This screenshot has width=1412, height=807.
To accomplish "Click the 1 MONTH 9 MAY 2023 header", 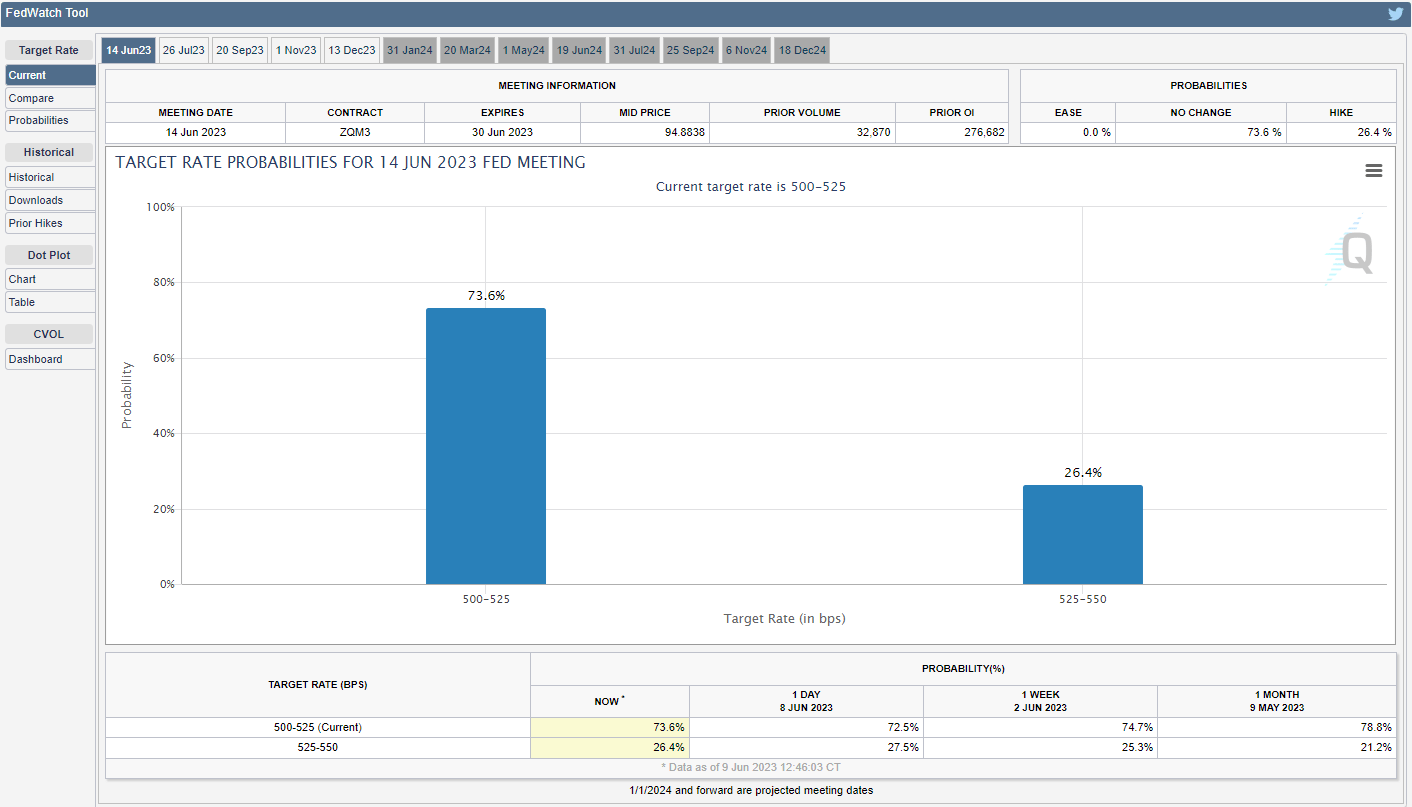I will tap(1276, 701).
